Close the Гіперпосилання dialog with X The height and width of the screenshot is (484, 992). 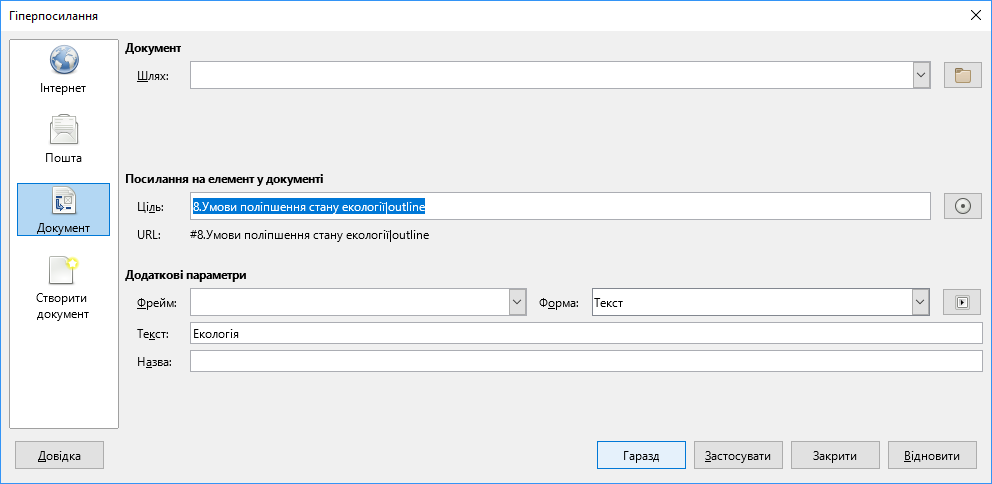975,16
